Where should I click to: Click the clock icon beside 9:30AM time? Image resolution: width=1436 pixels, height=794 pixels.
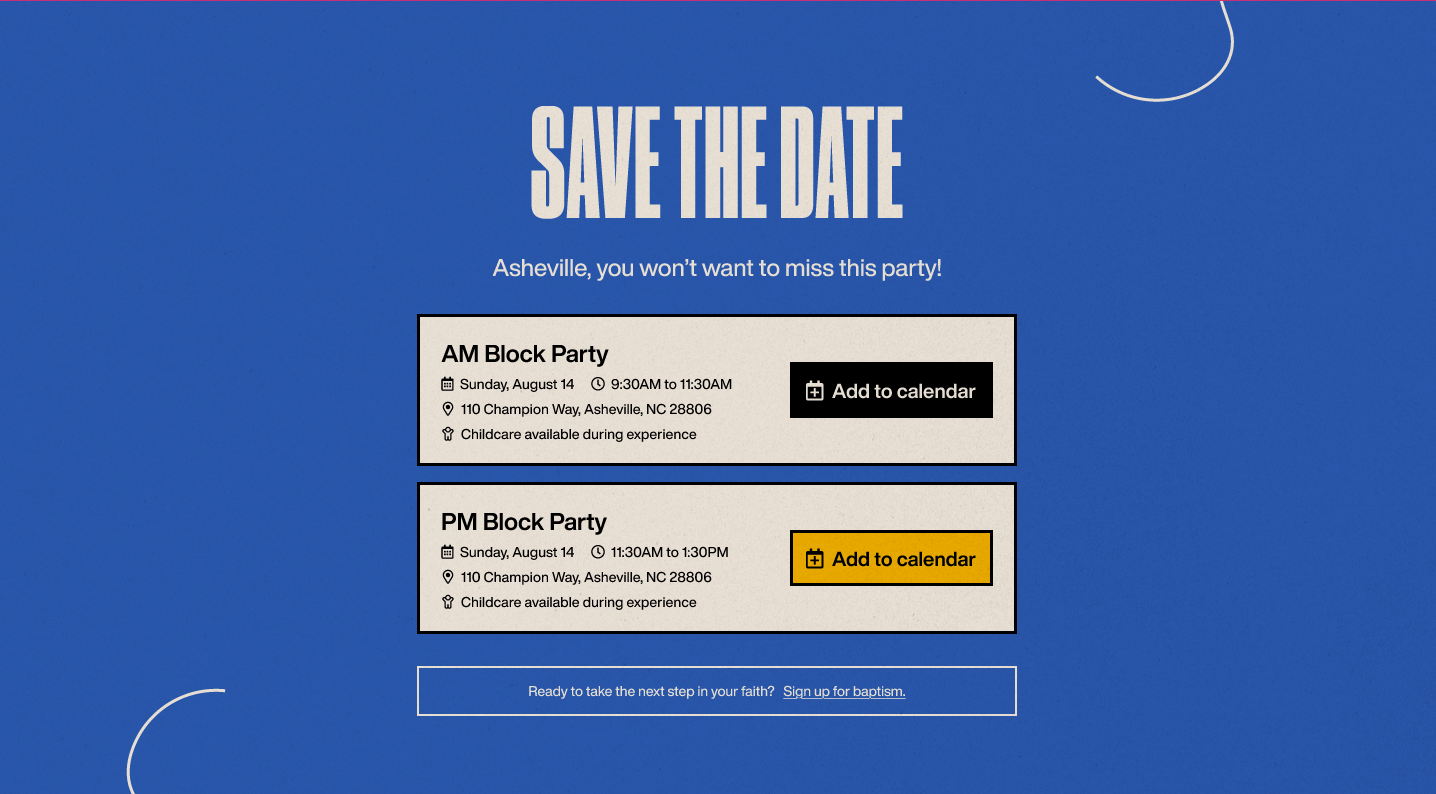point(598,384)
